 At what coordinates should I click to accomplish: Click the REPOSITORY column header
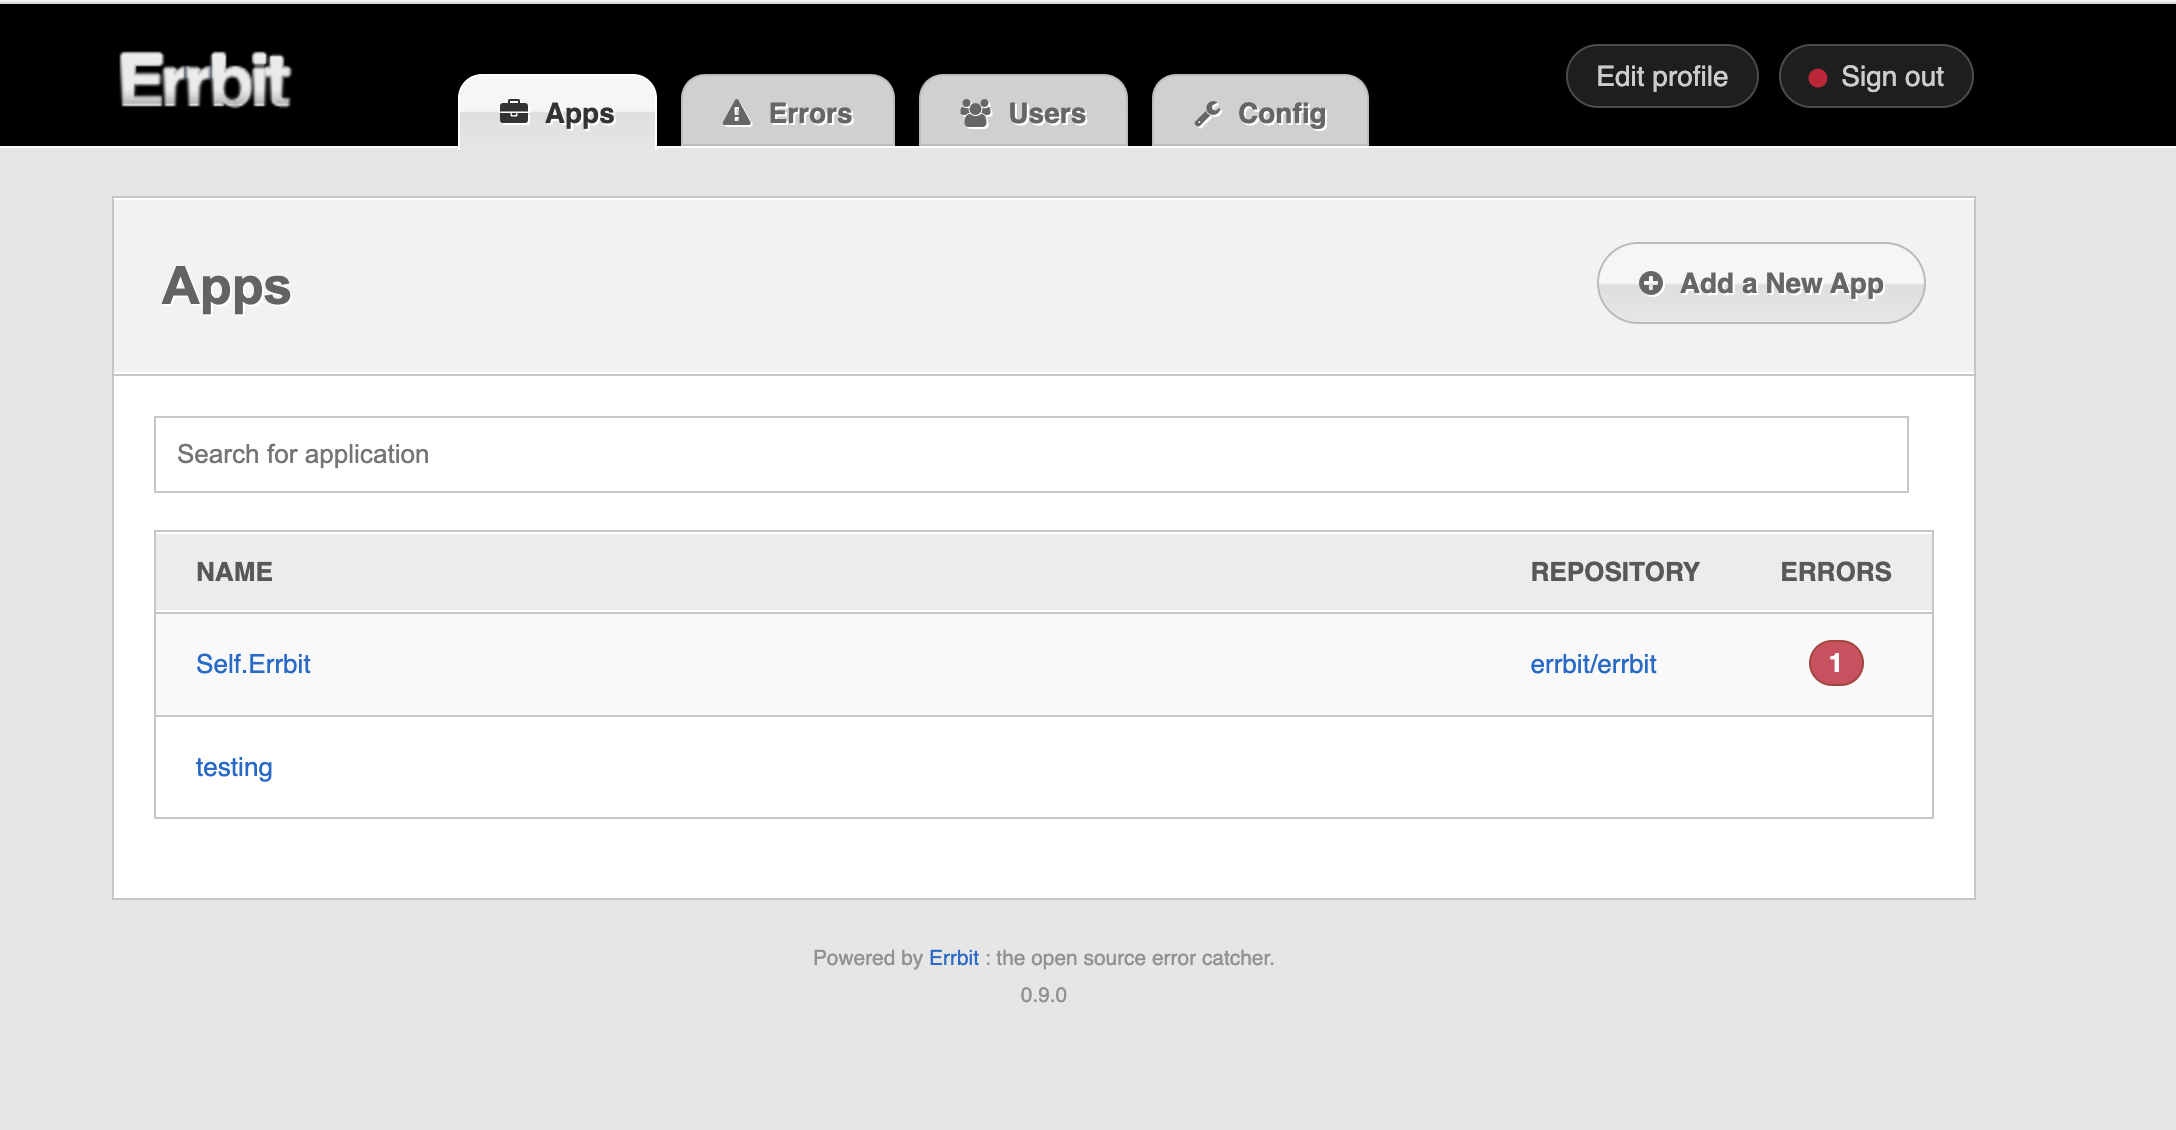1615,572
